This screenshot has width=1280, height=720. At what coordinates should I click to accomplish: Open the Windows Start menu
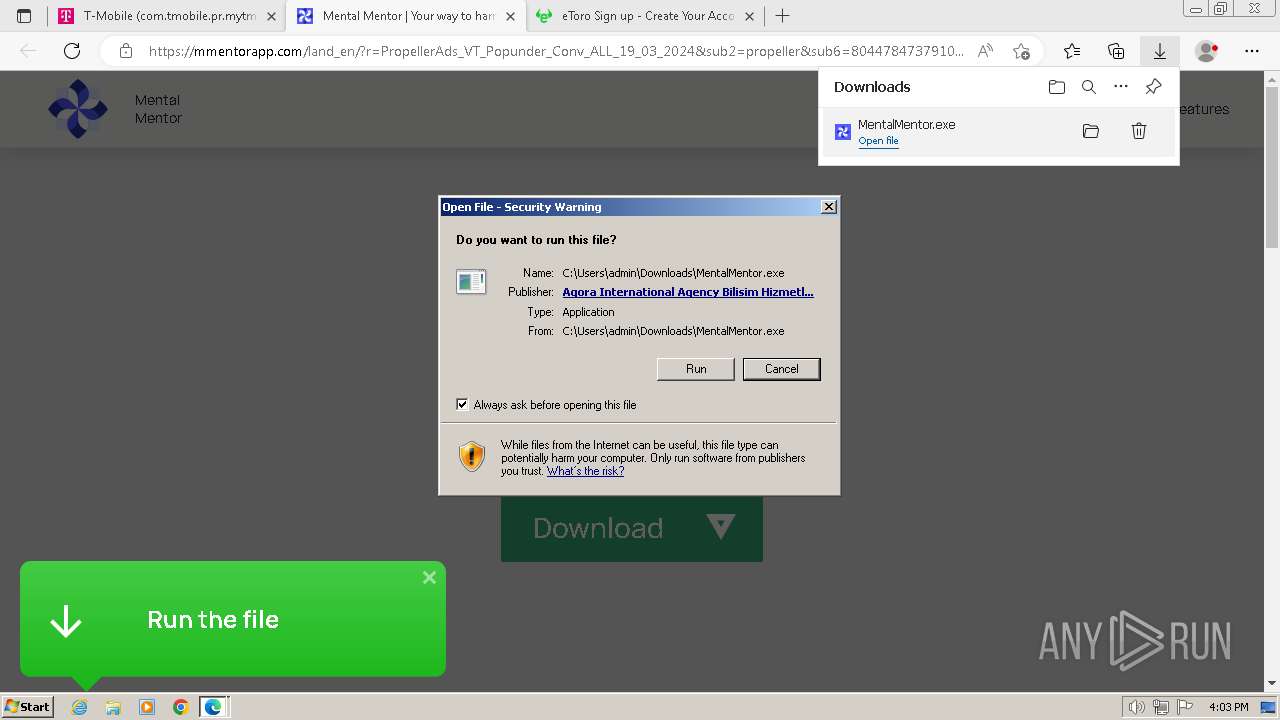pyautogui.click(x=28, y=706)
